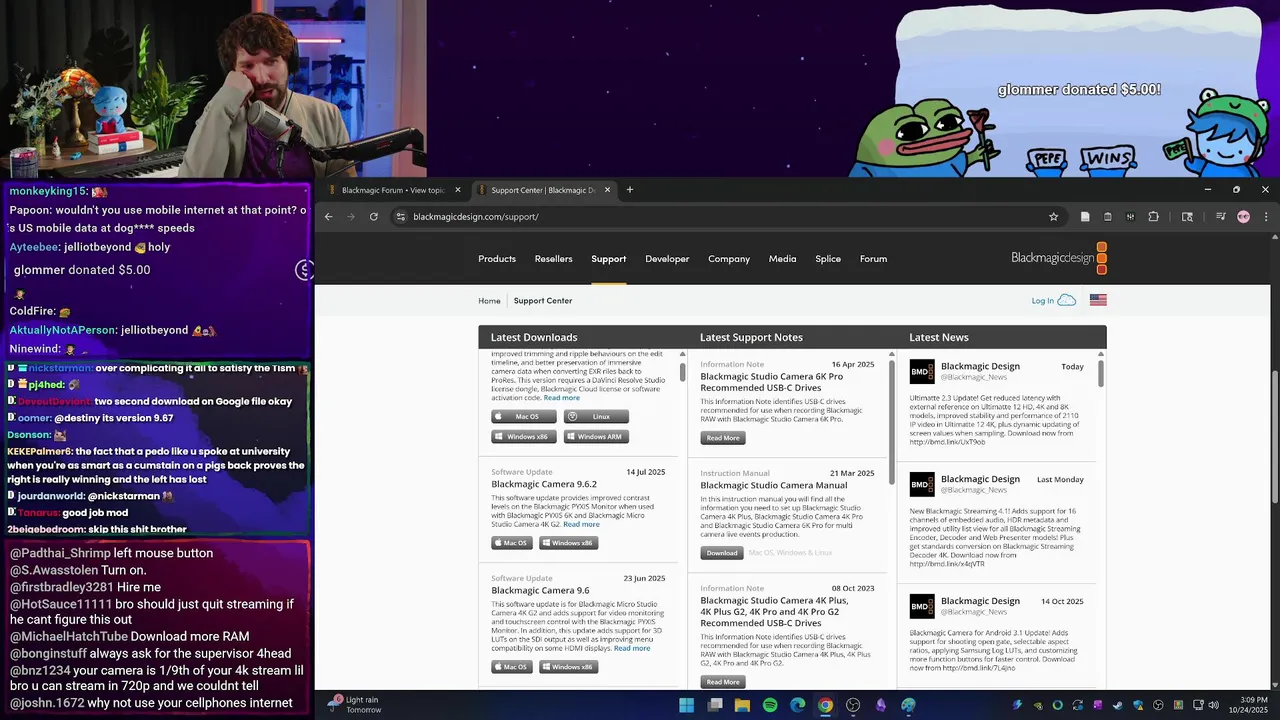This screenshot has width=1280, height=720.
Task: Open the media controls icon in Chrome toolbar
Action: click(1221, 217)
